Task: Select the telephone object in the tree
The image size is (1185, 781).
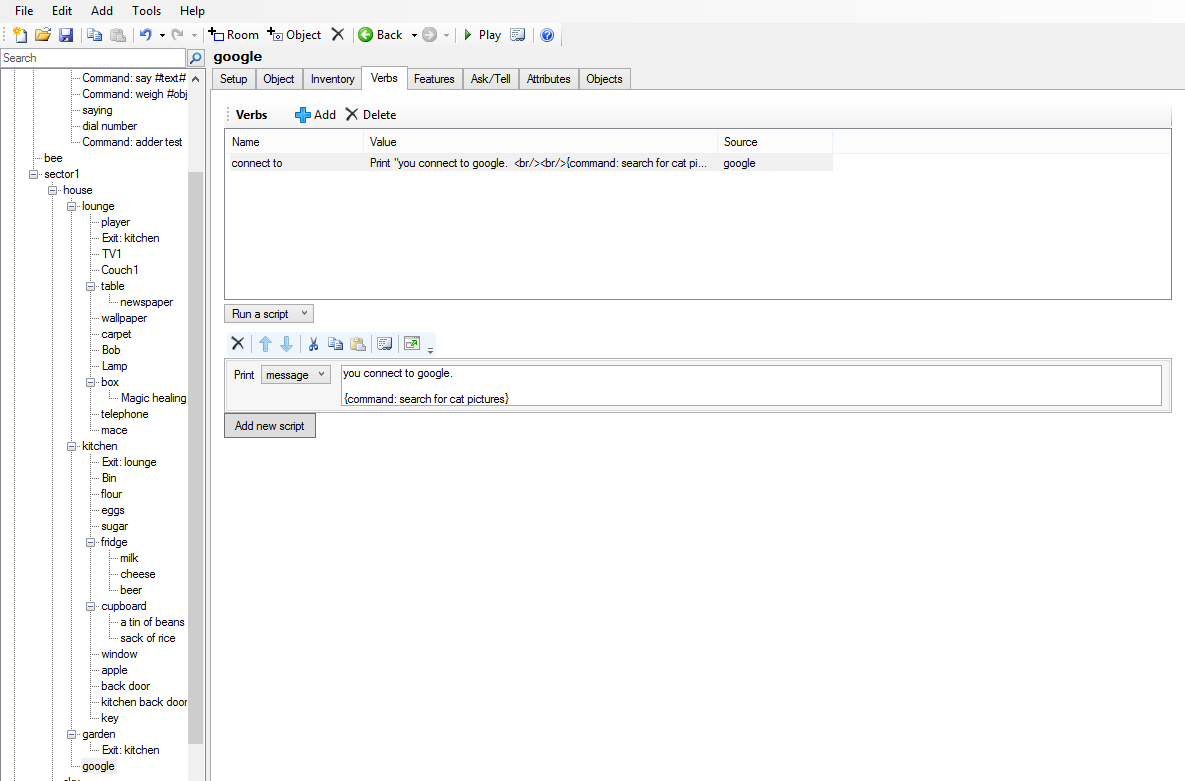Action: (x=124, y=414)
